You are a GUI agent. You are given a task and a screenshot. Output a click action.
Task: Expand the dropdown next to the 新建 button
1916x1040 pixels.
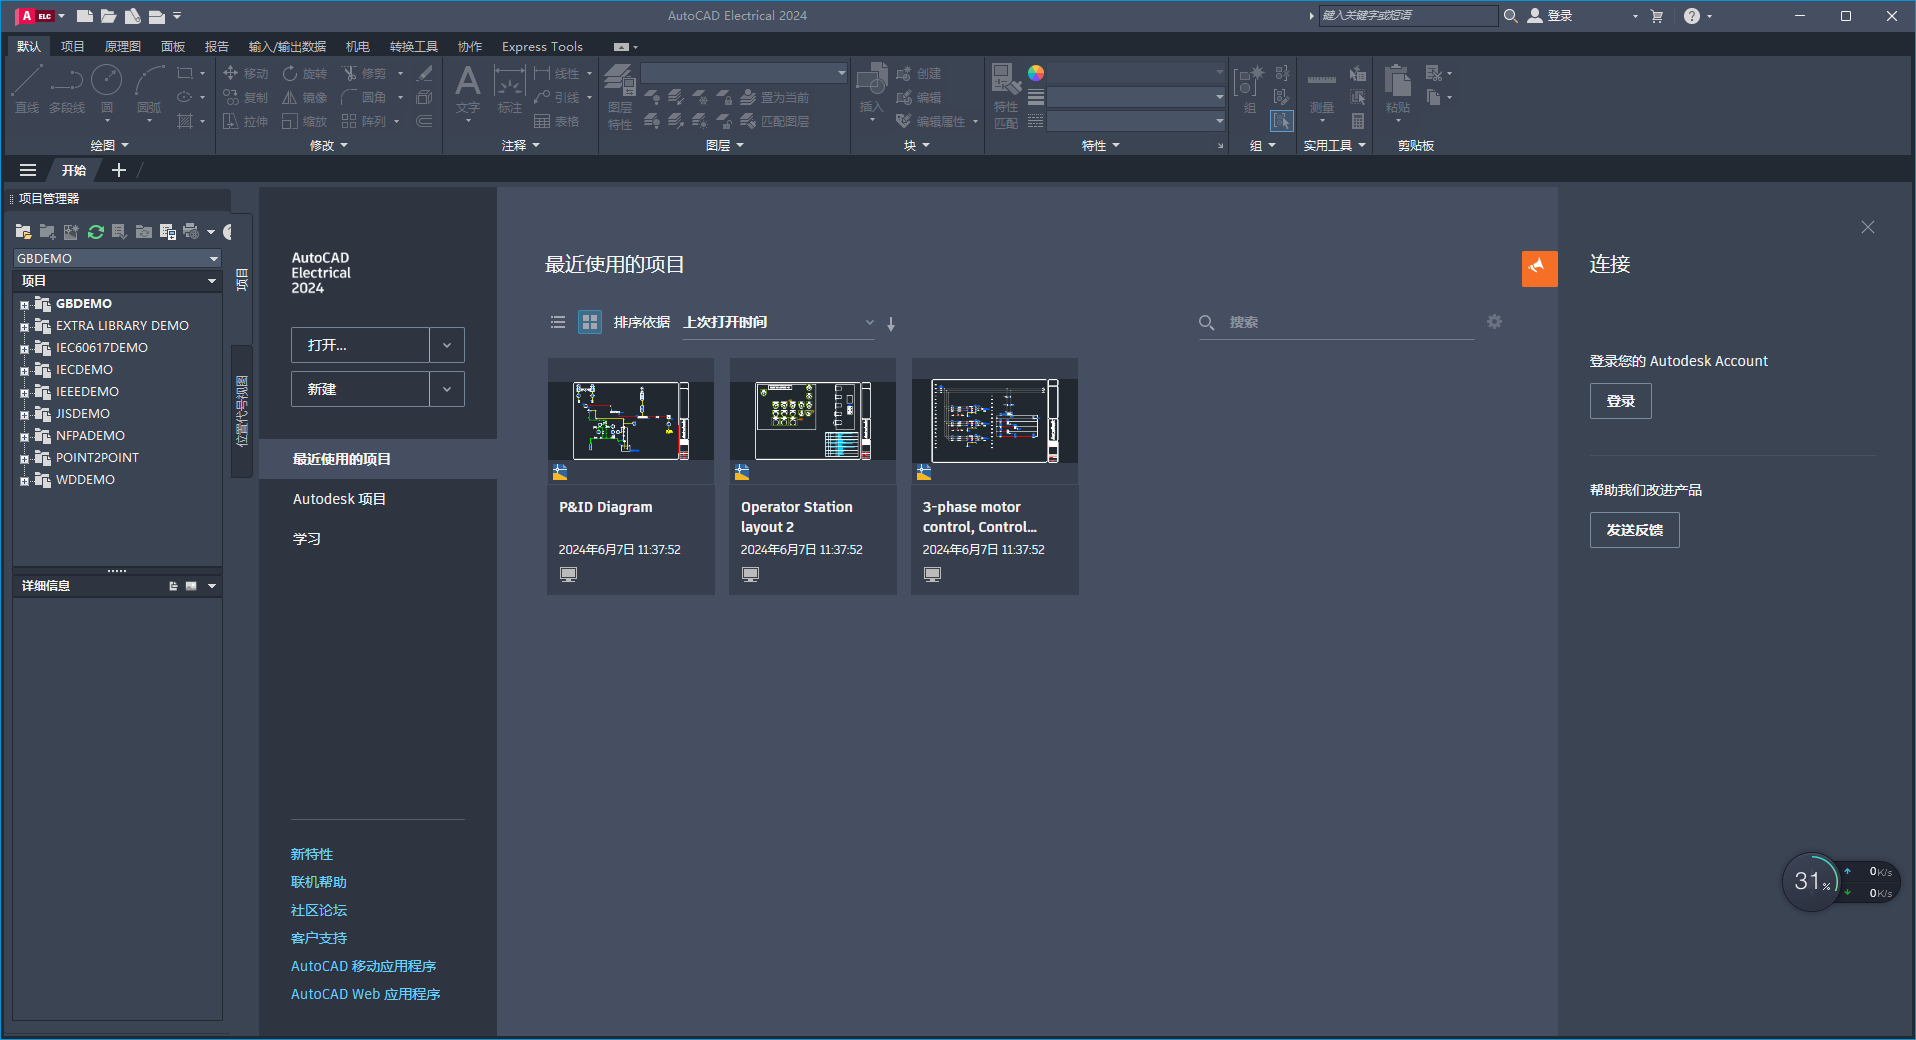click(x=446, y=388)
